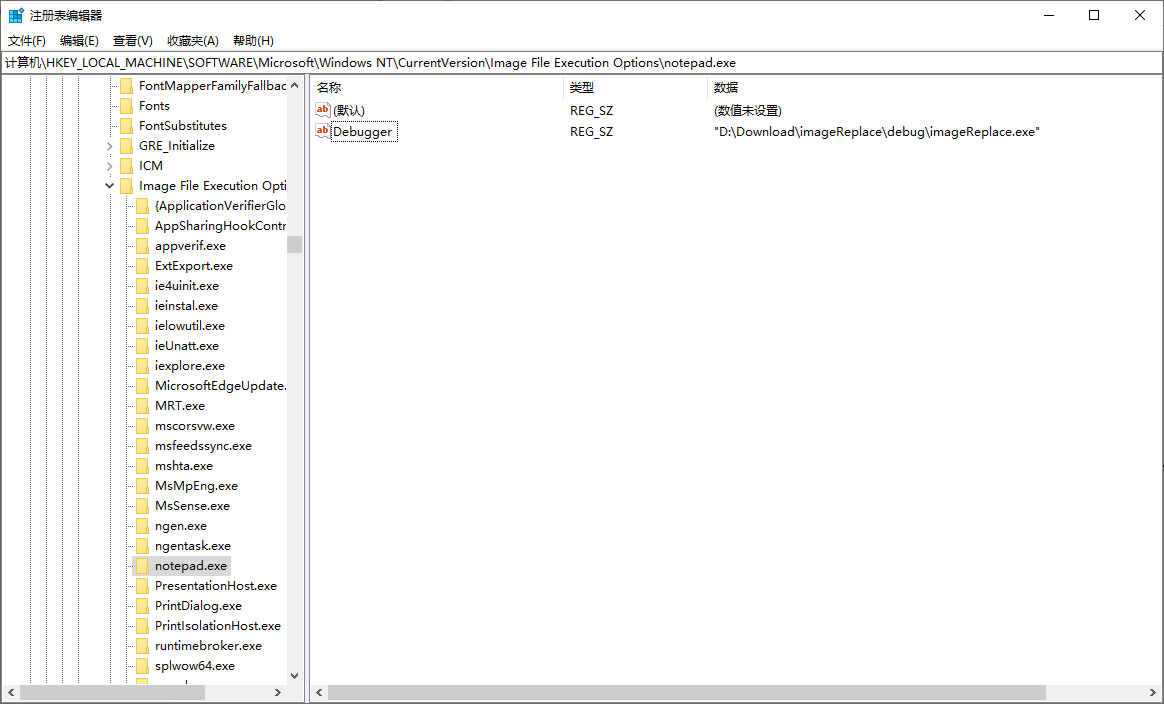Click the registry path address bar

(x=400, y=62)
